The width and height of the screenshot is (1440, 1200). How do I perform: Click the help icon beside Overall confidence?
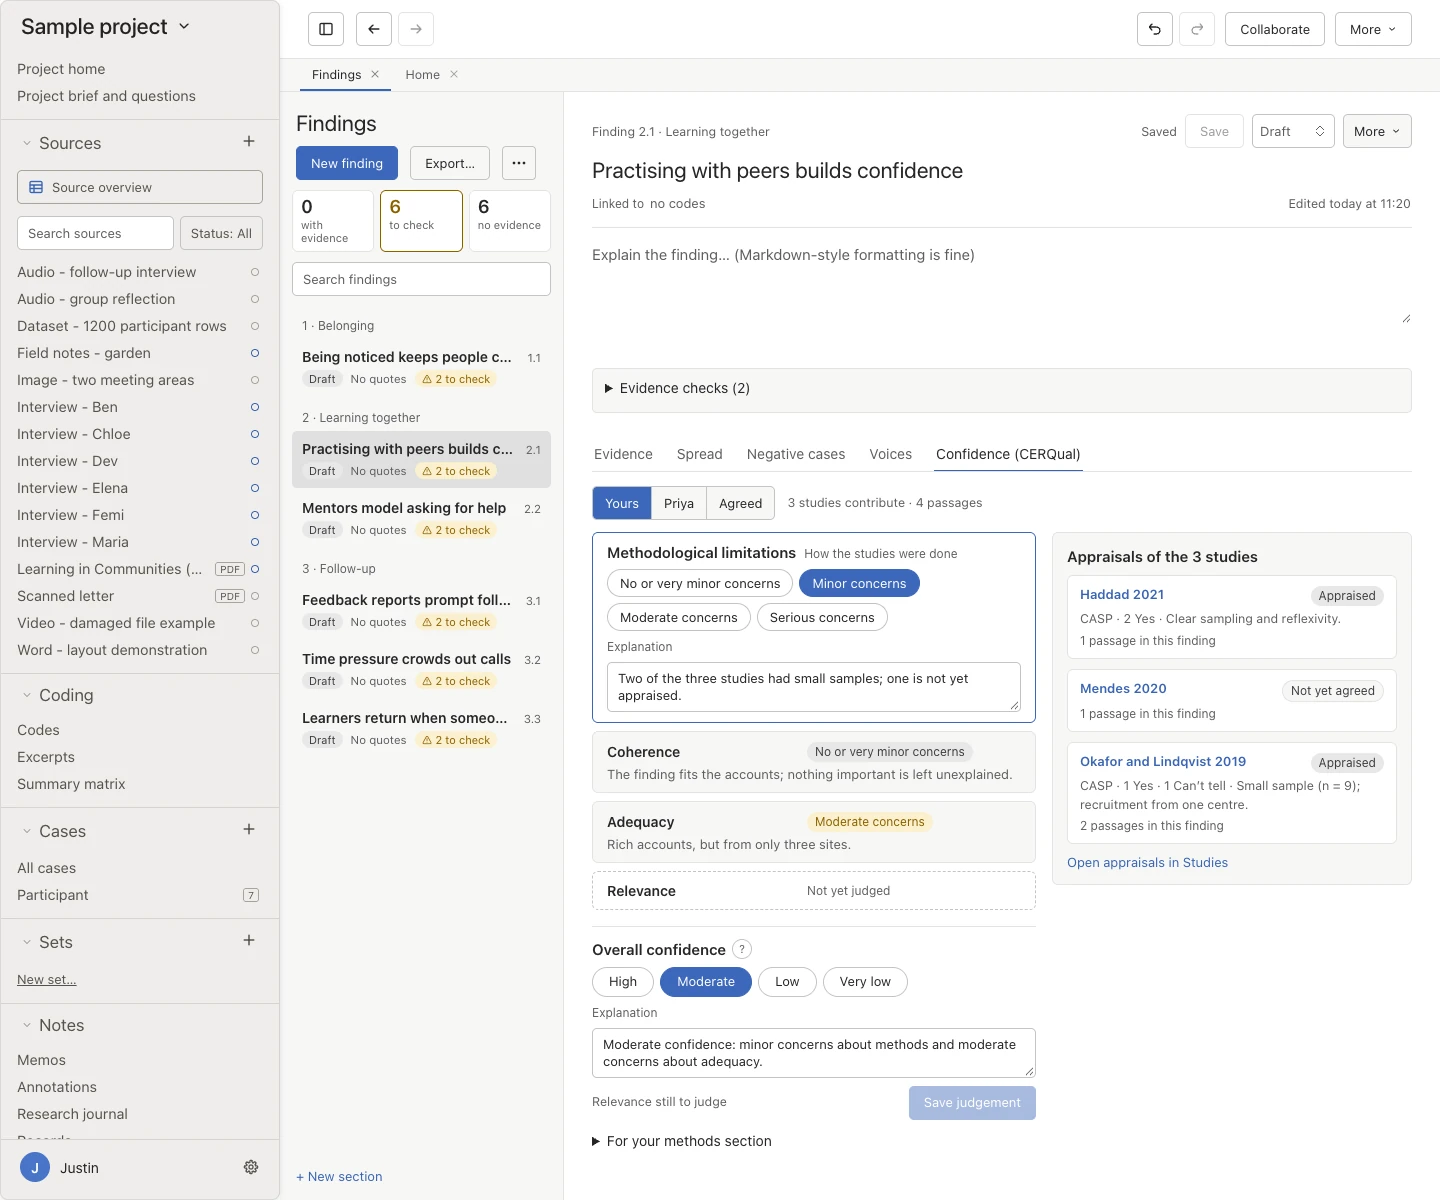pyautogui.click(x=742, y=949)
